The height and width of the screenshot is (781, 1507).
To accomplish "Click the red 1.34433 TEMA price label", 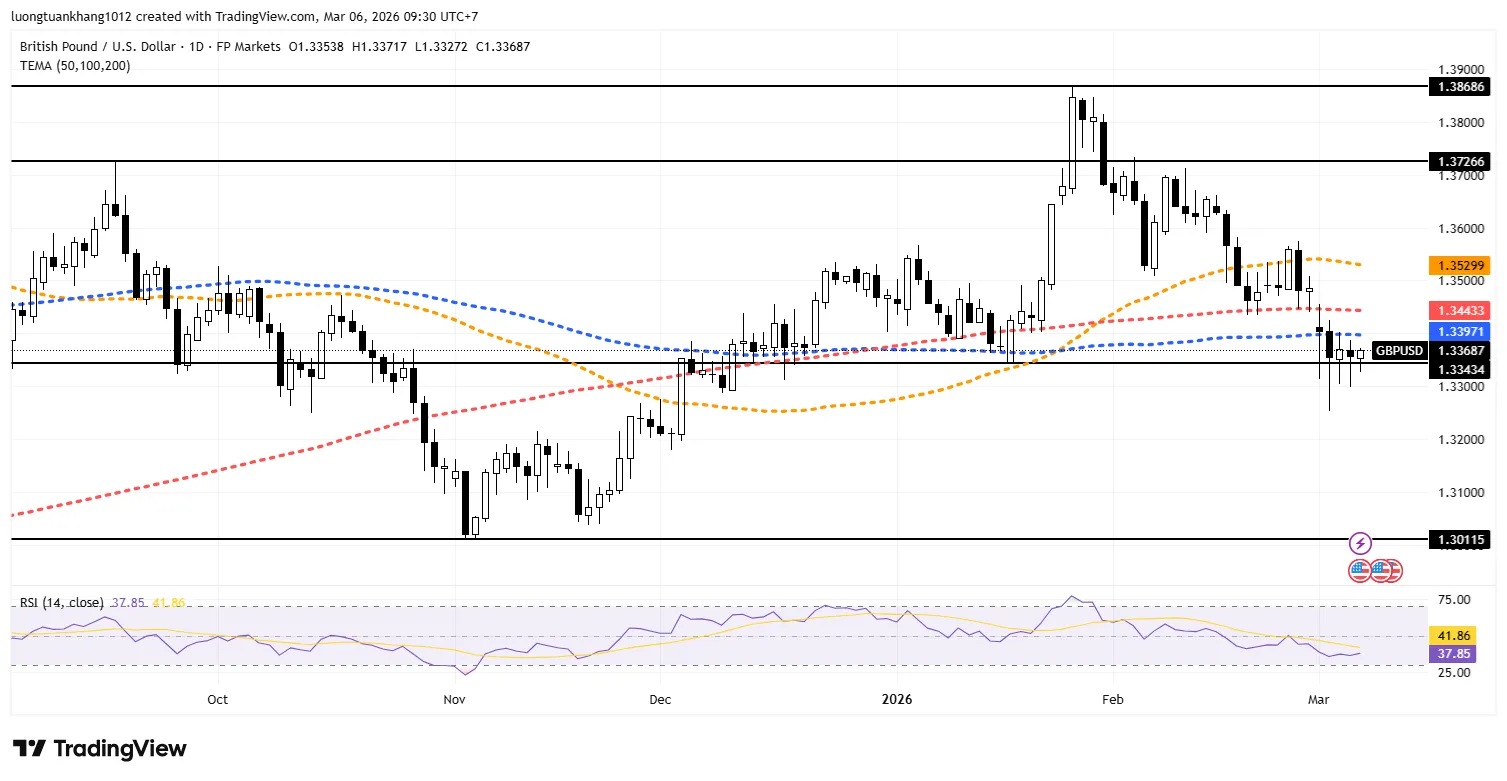I will point(1462,311).
